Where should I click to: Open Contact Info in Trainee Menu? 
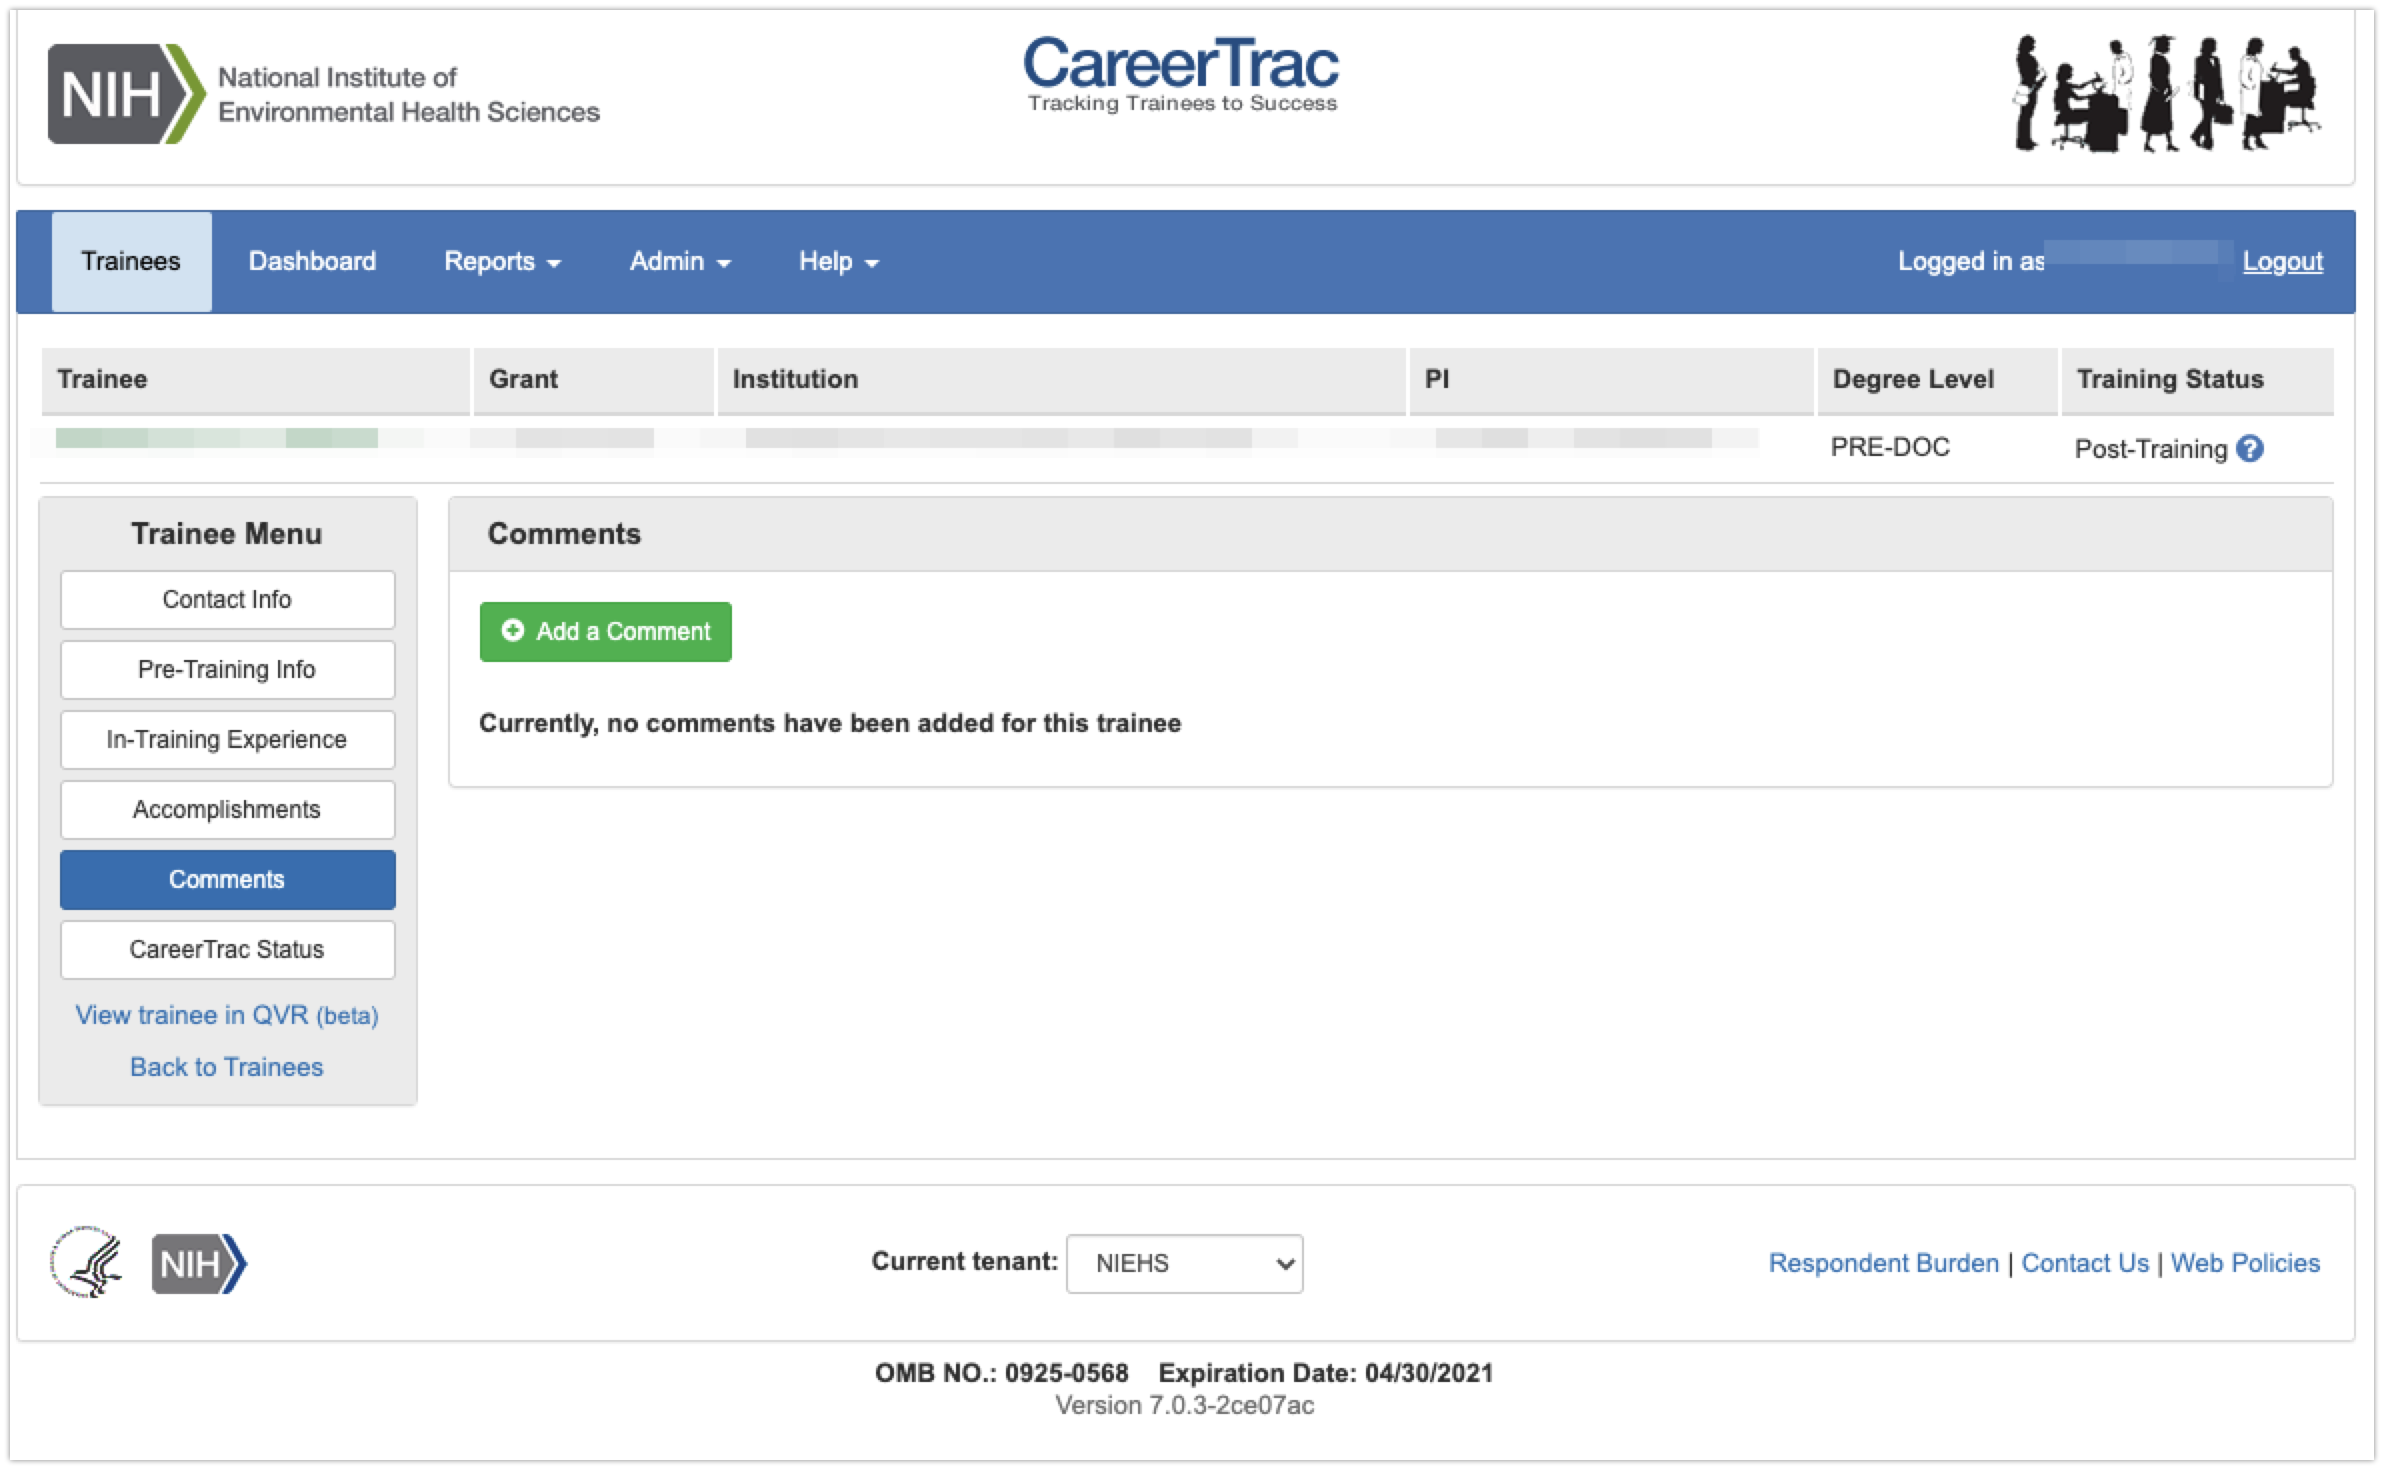[x=227, y=600]
